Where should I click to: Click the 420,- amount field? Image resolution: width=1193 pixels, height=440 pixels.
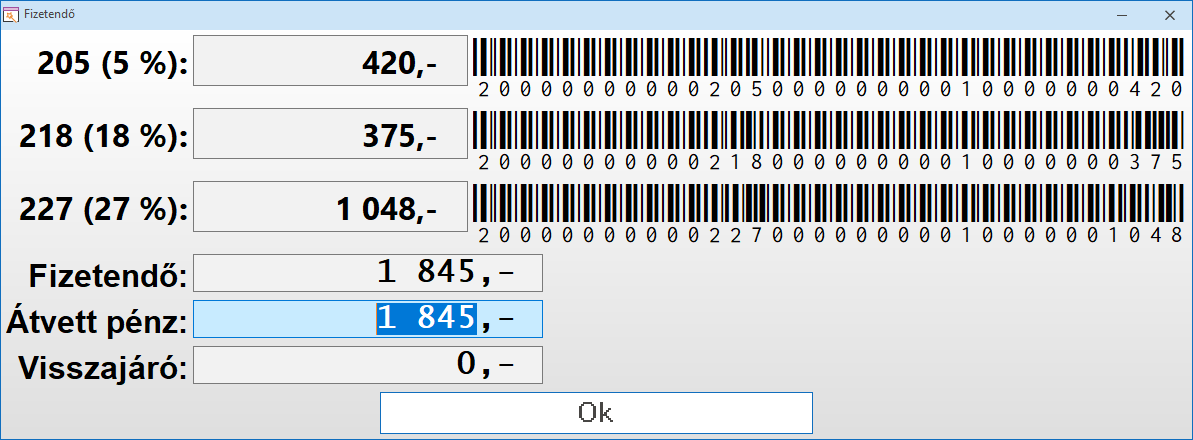[330, 60]
